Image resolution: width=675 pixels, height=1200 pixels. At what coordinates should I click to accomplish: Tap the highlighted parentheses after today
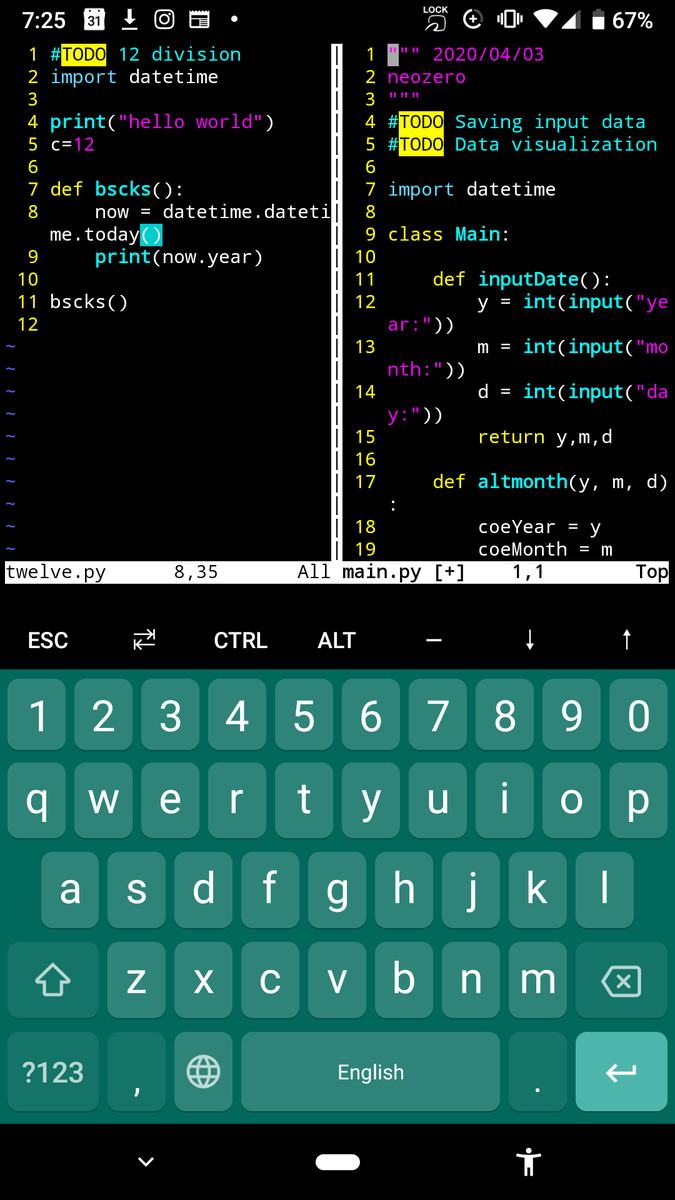pyautogui.click(x=151, y=234)
